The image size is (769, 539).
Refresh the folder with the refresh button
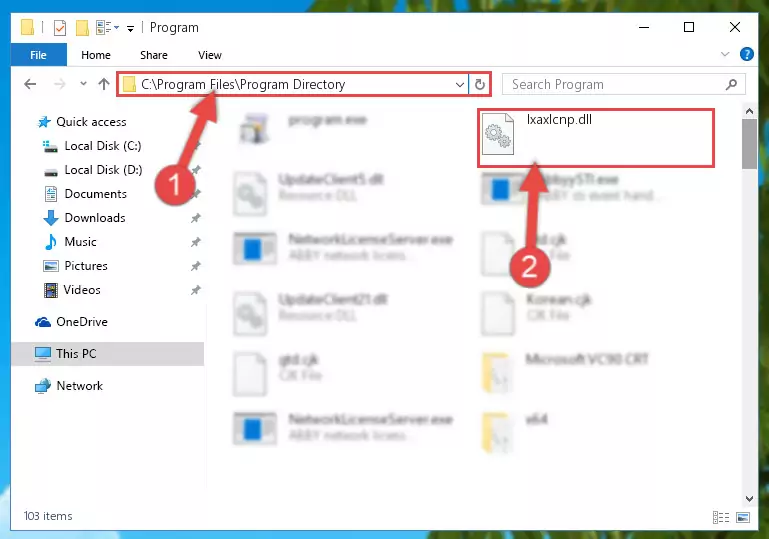(x=480, y=84)
